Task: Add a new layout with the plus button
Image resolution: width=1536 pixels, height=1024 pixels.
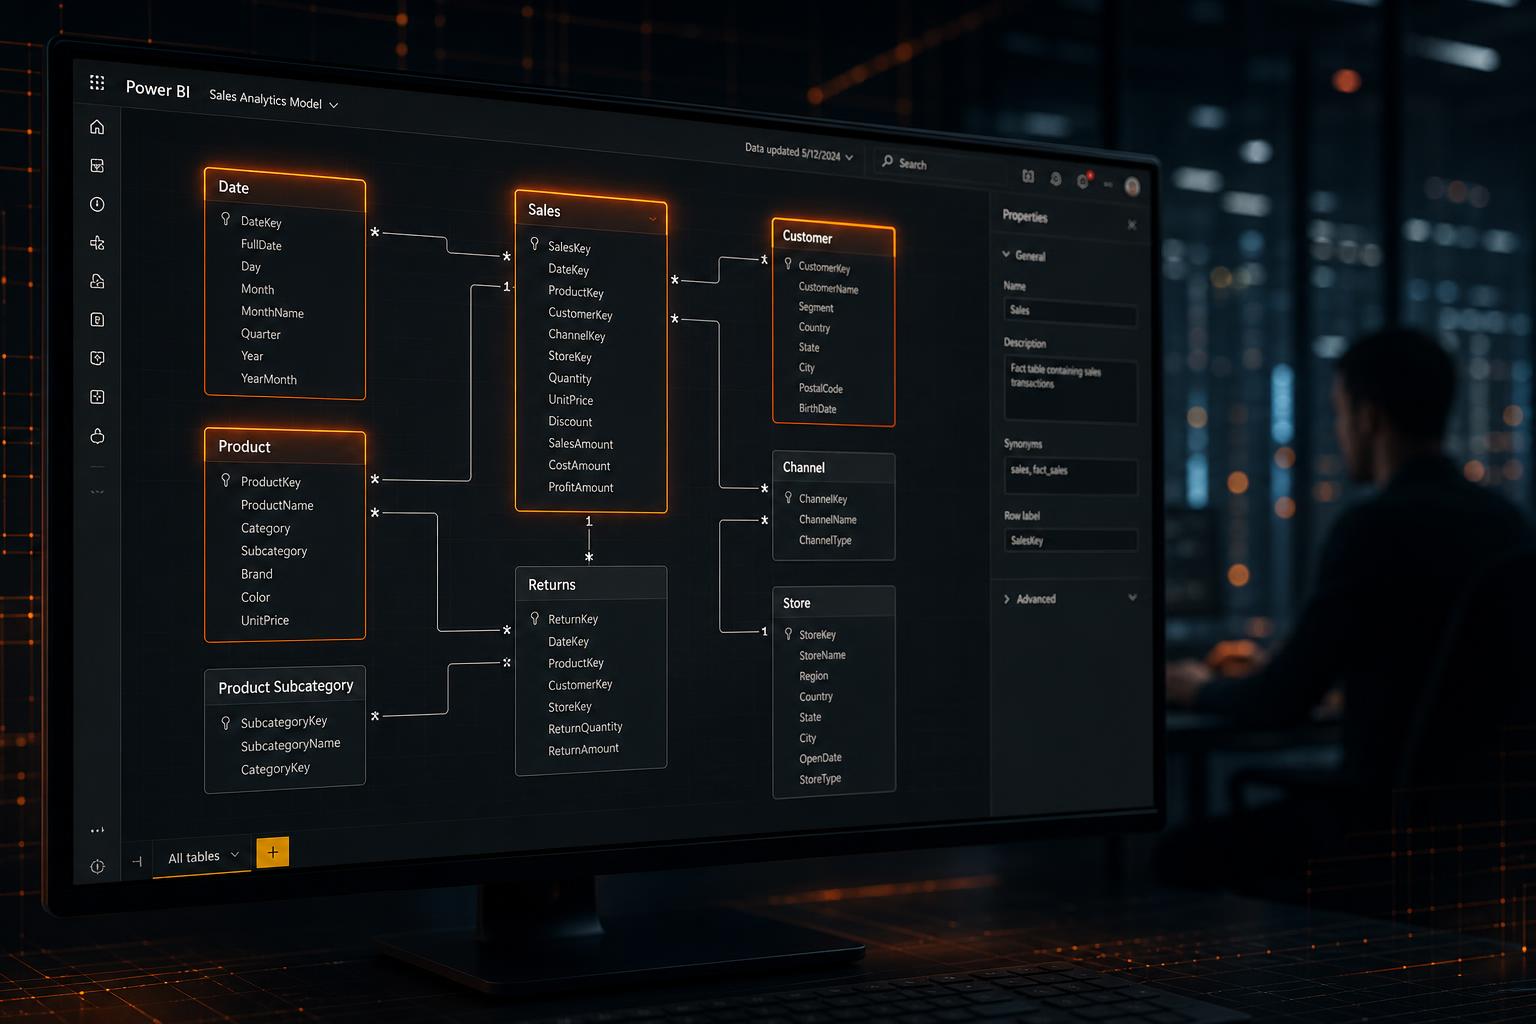Action: click(273, 852)
